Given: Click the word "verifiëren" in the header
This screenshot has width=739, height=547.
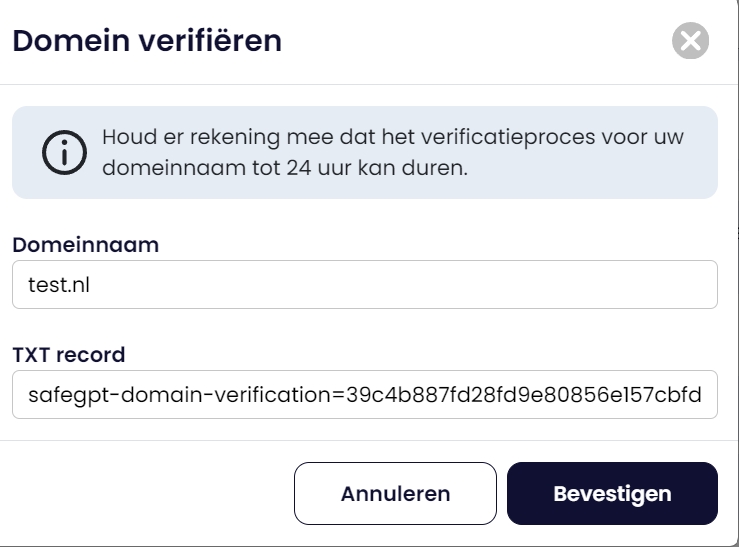Looking at the screenshot, I should tap(213, 42).
